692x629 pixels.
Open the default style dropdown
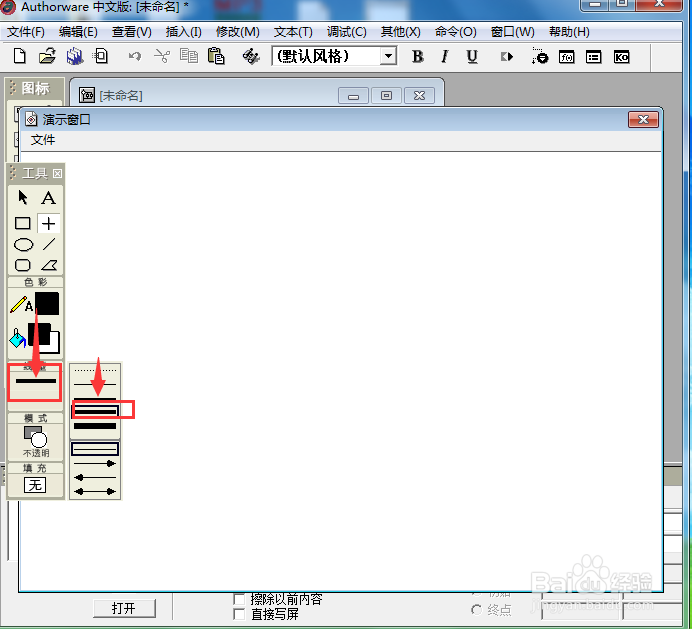click(388, 56)
